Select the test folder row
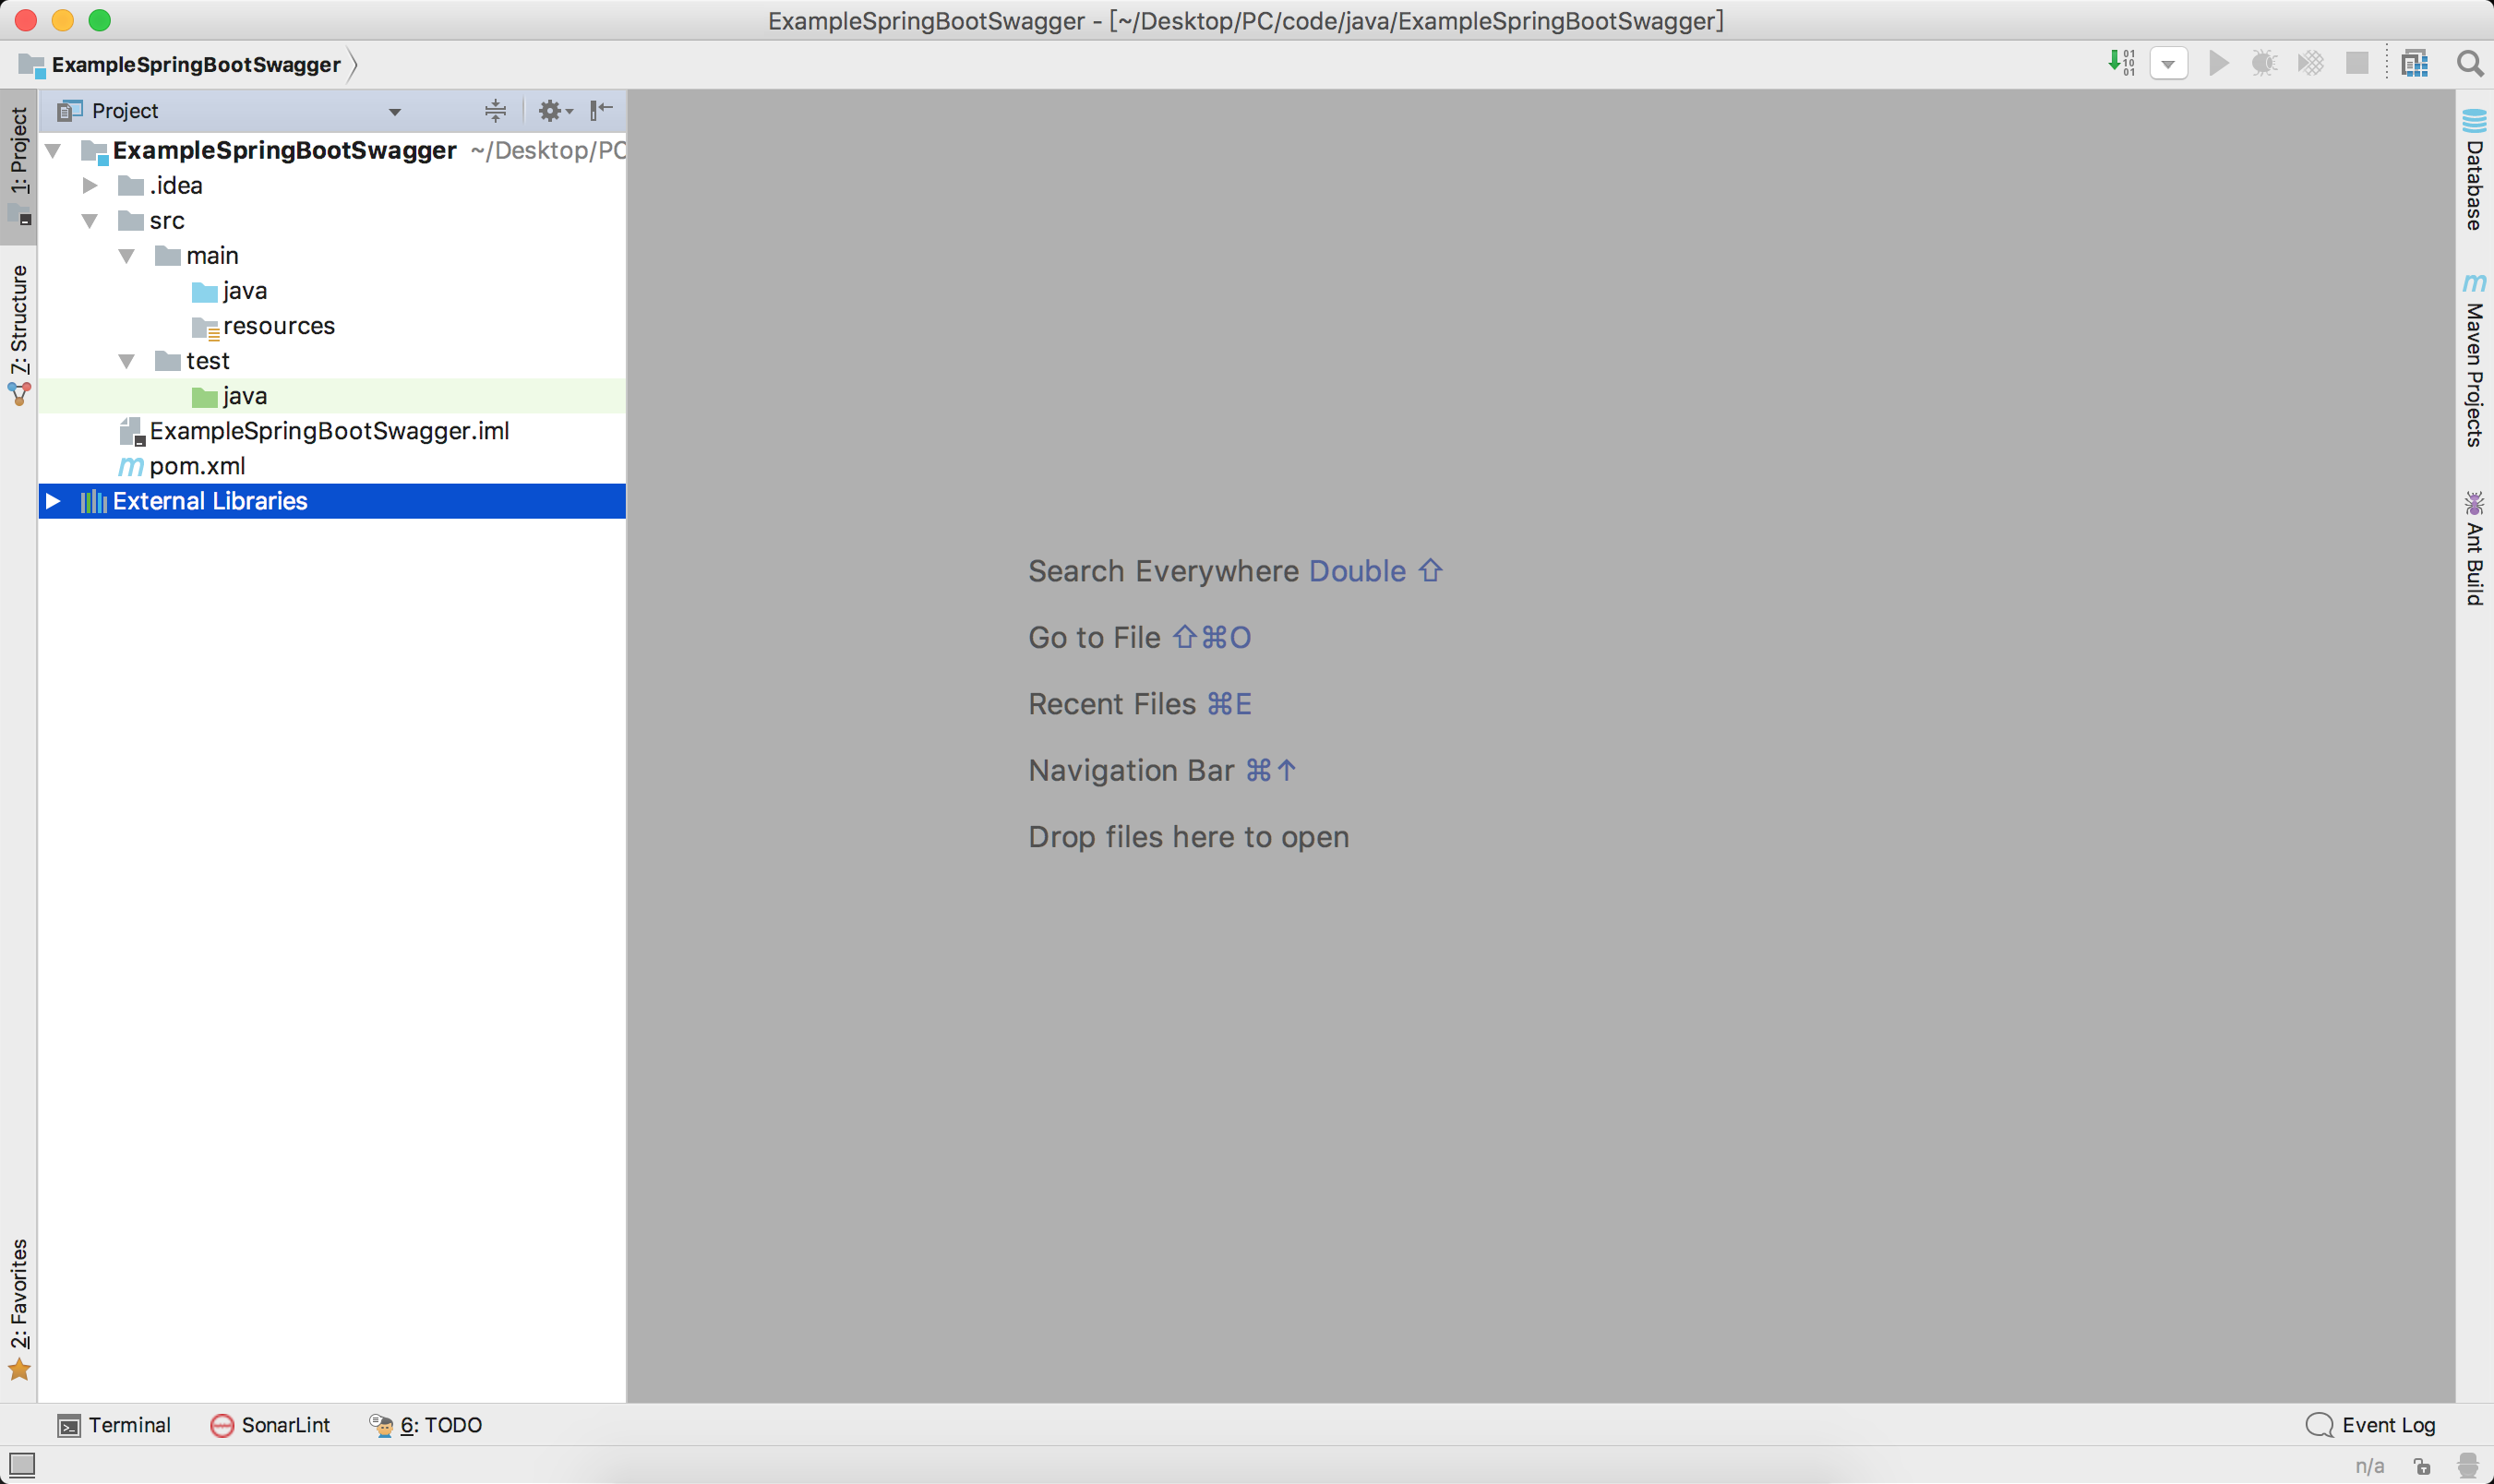 pos(332,361)
